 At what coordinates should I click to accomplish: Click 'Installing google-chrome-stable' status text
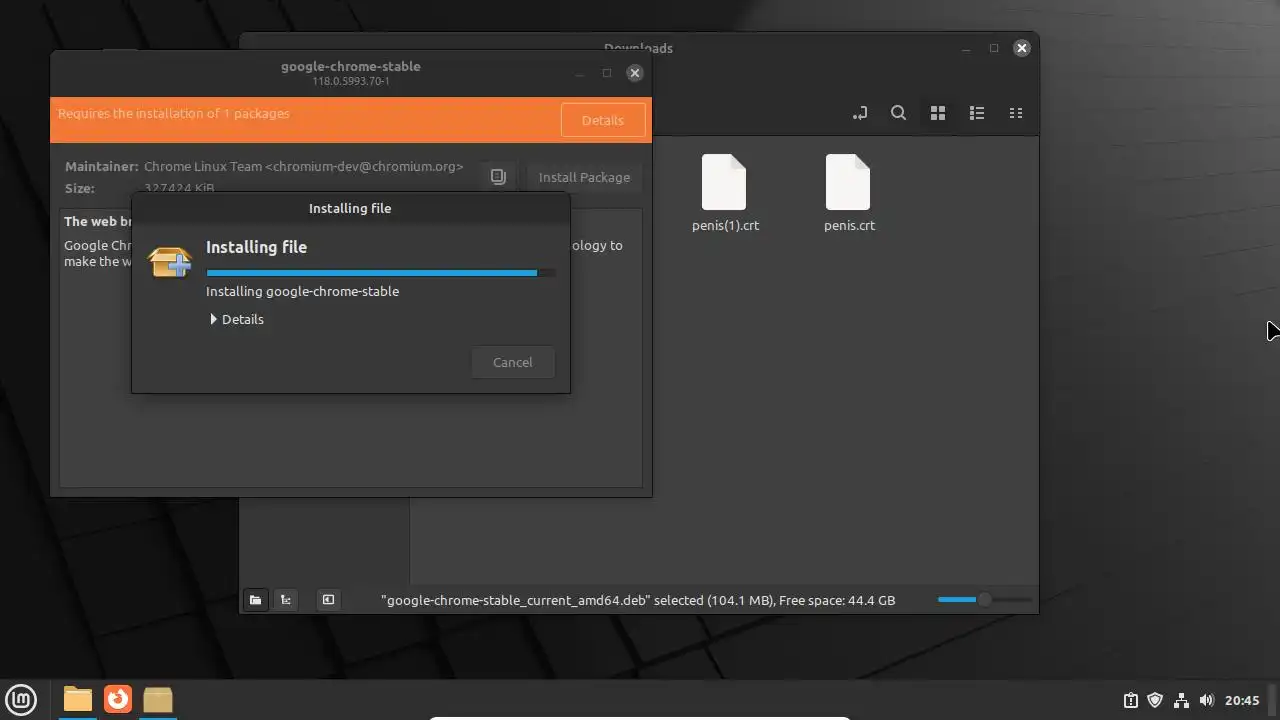click(x=302, y=291)
